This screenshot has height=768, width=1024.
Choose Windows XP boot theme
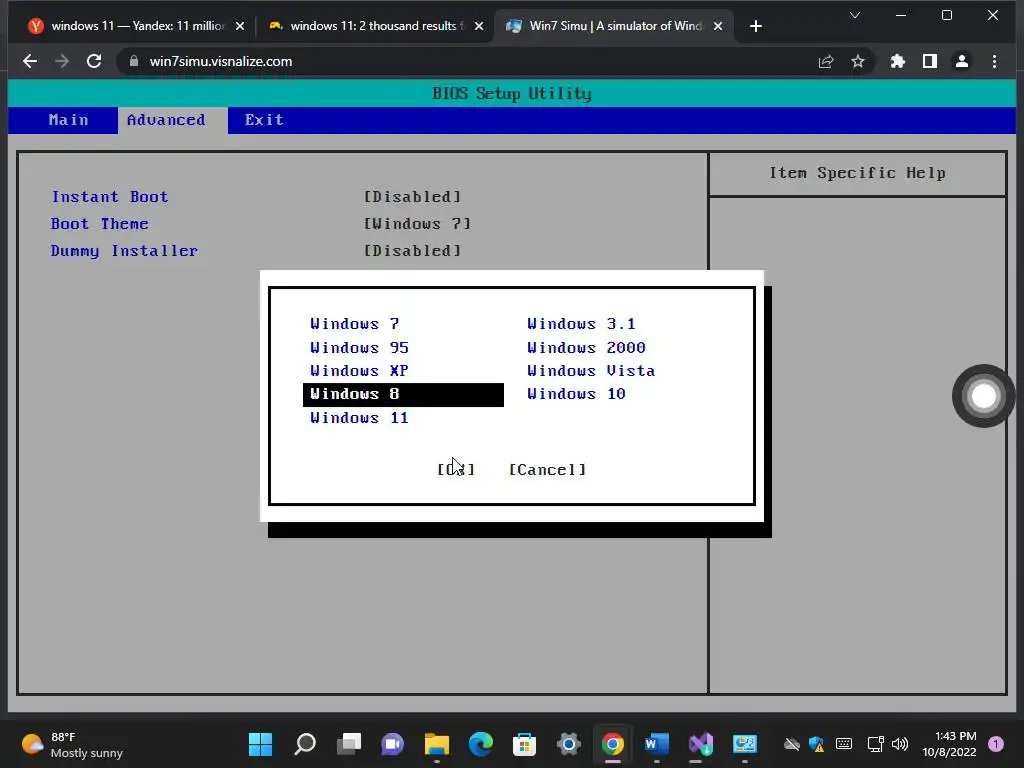(359, 371)
